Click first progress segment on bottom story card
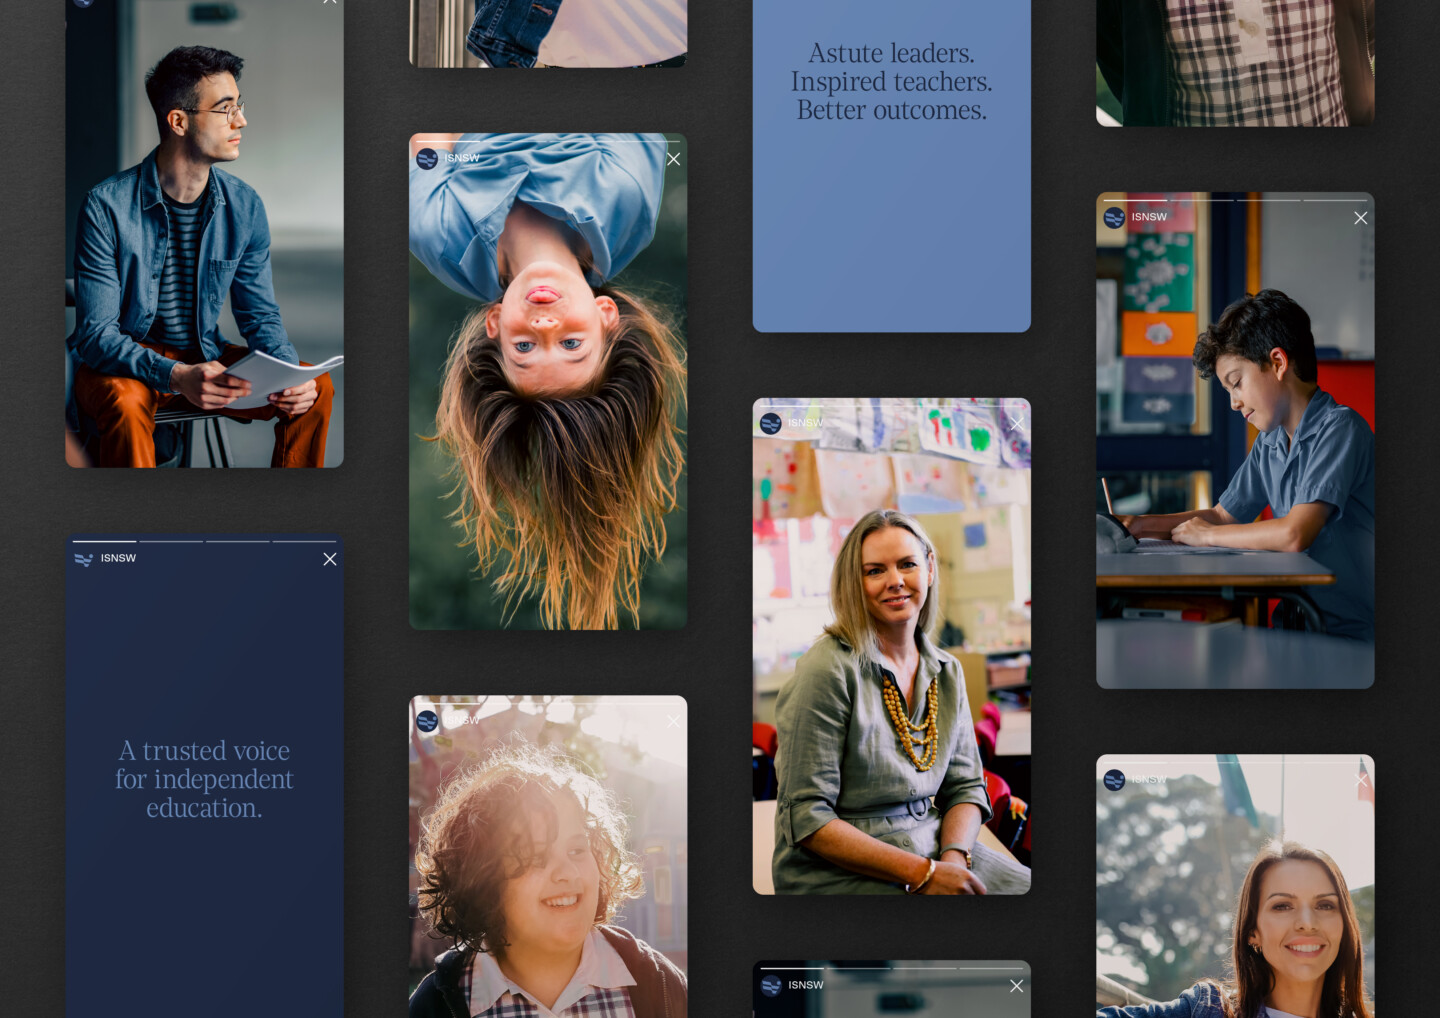Screen dimensions: 1440x1018 792,968
